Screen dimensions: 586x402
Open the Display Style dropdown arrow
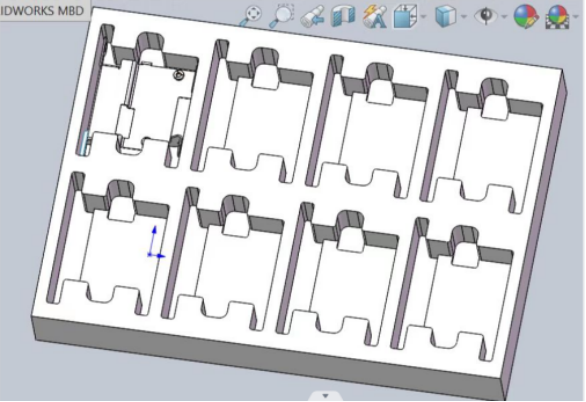click(x=464, y=17)
